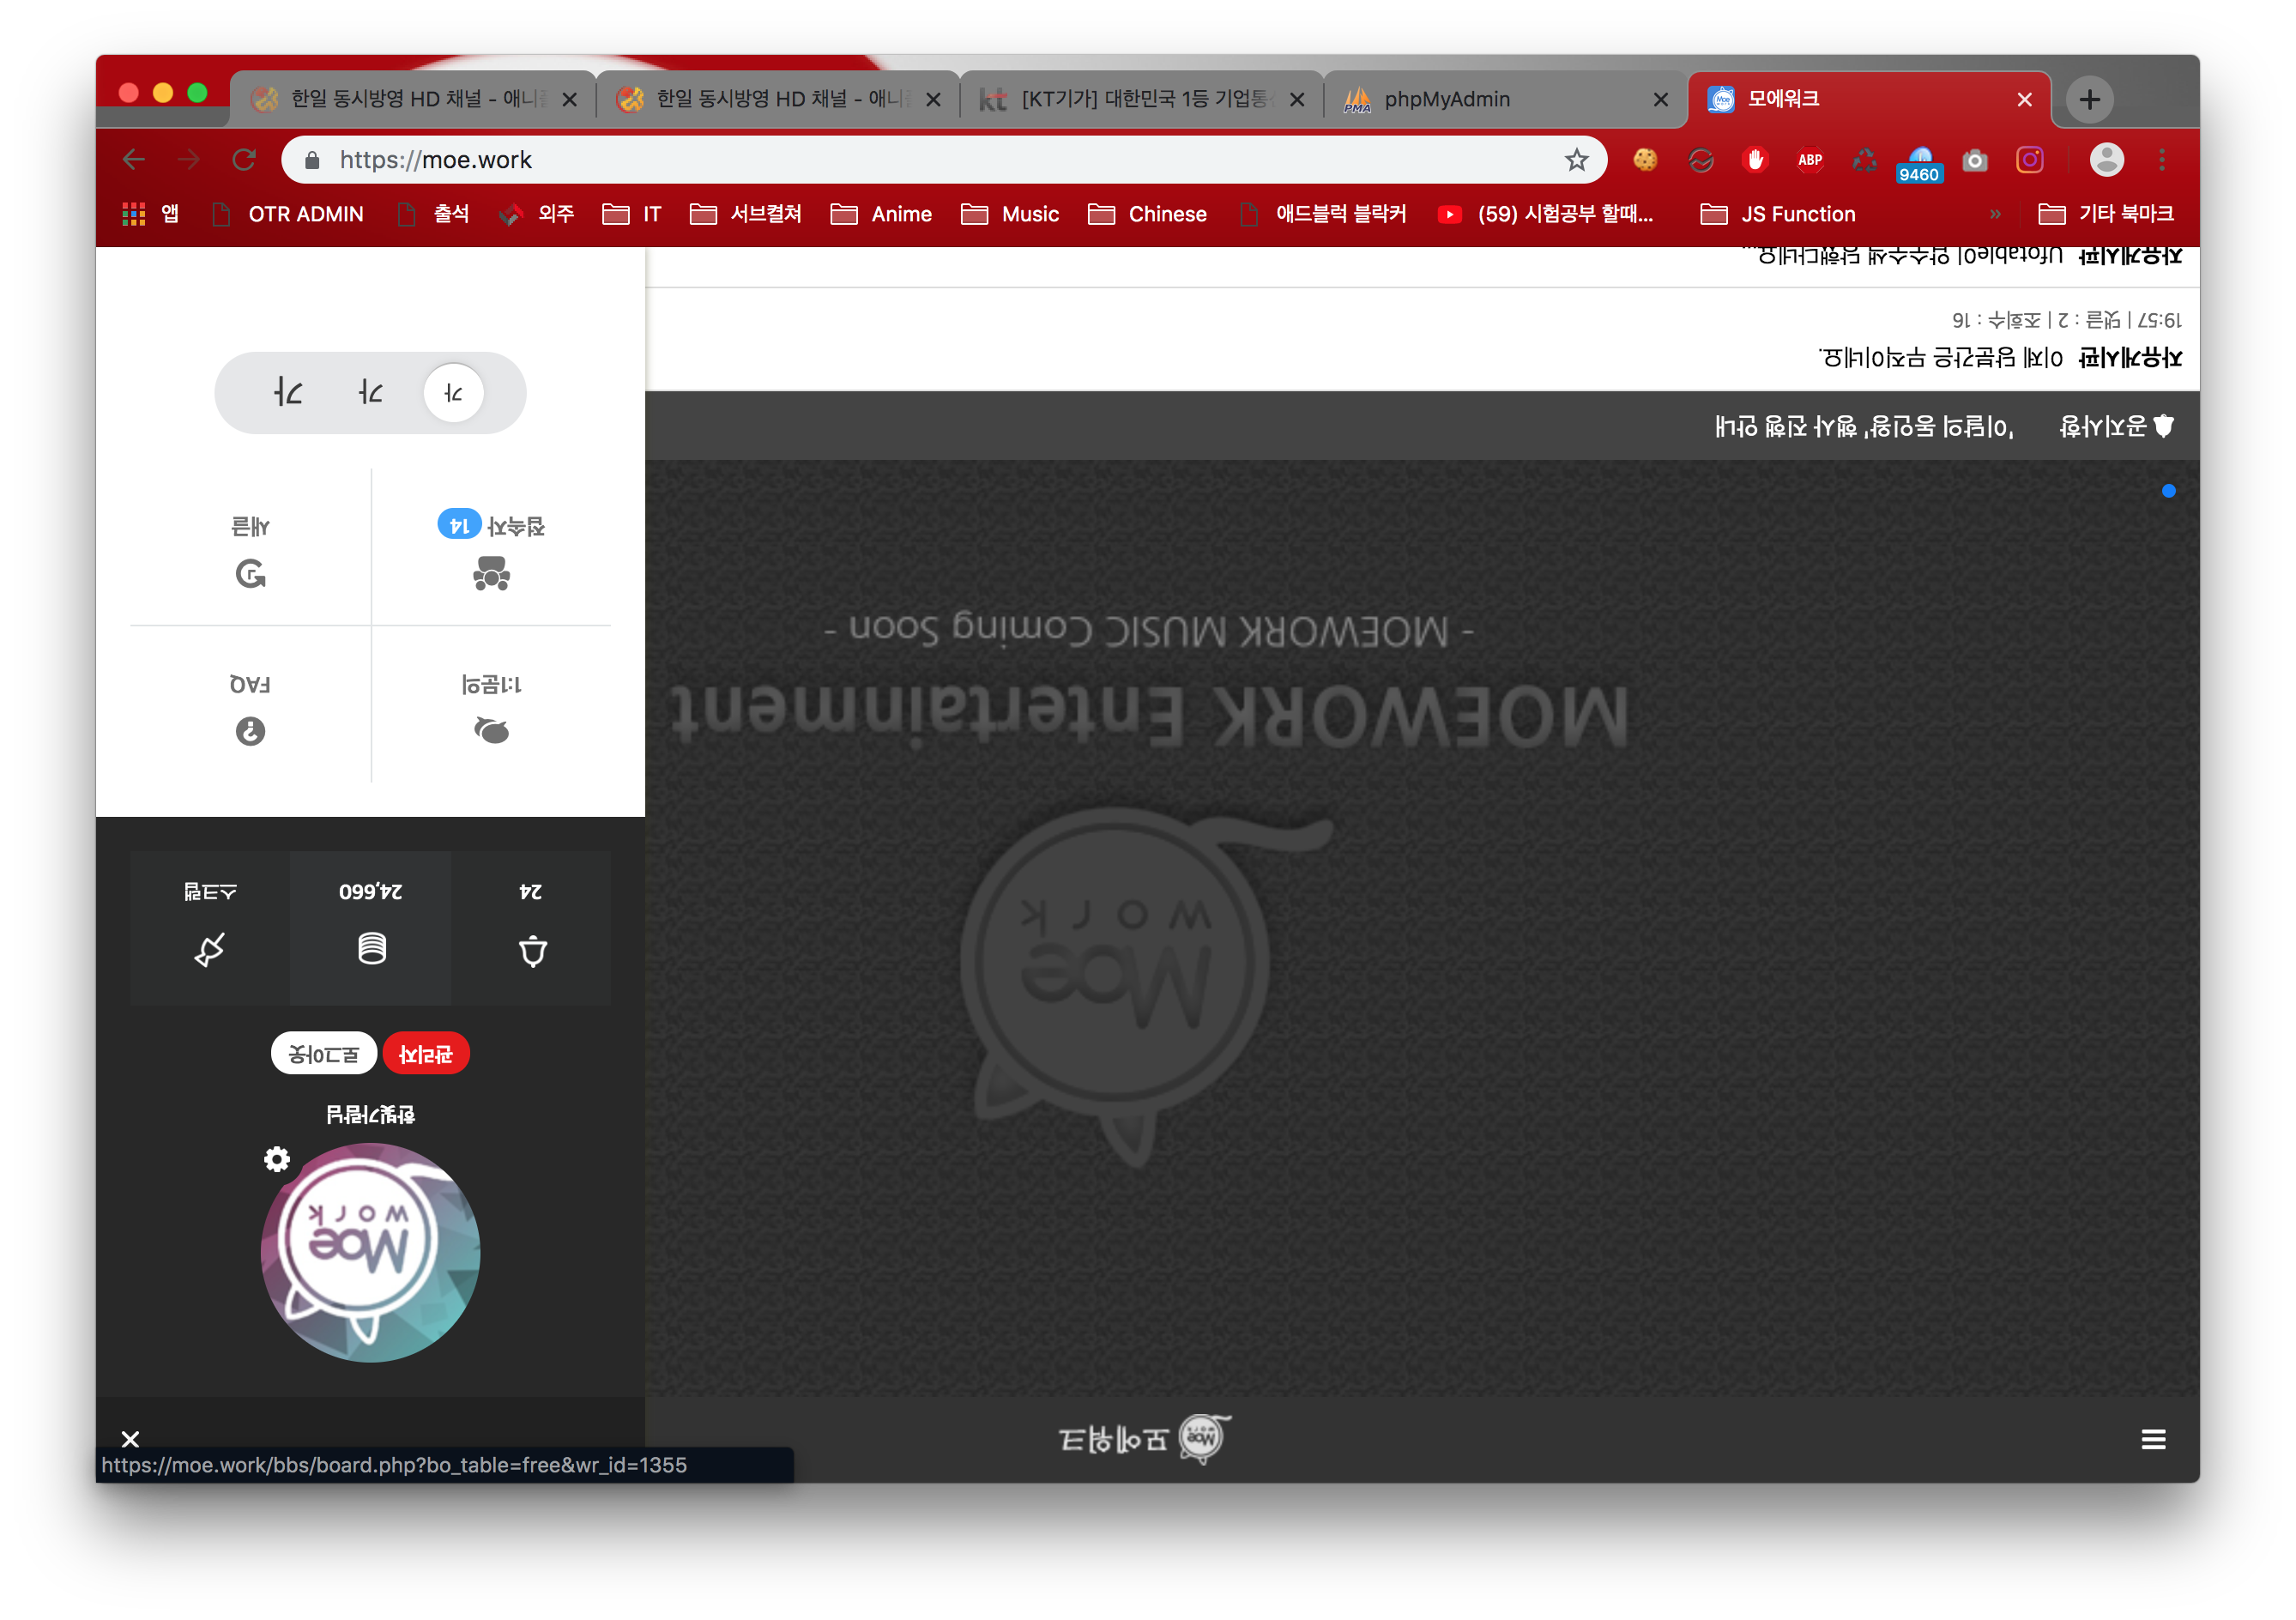Click the recycle arrows extension icon
The image size is (2296, 1620).
1865,160
